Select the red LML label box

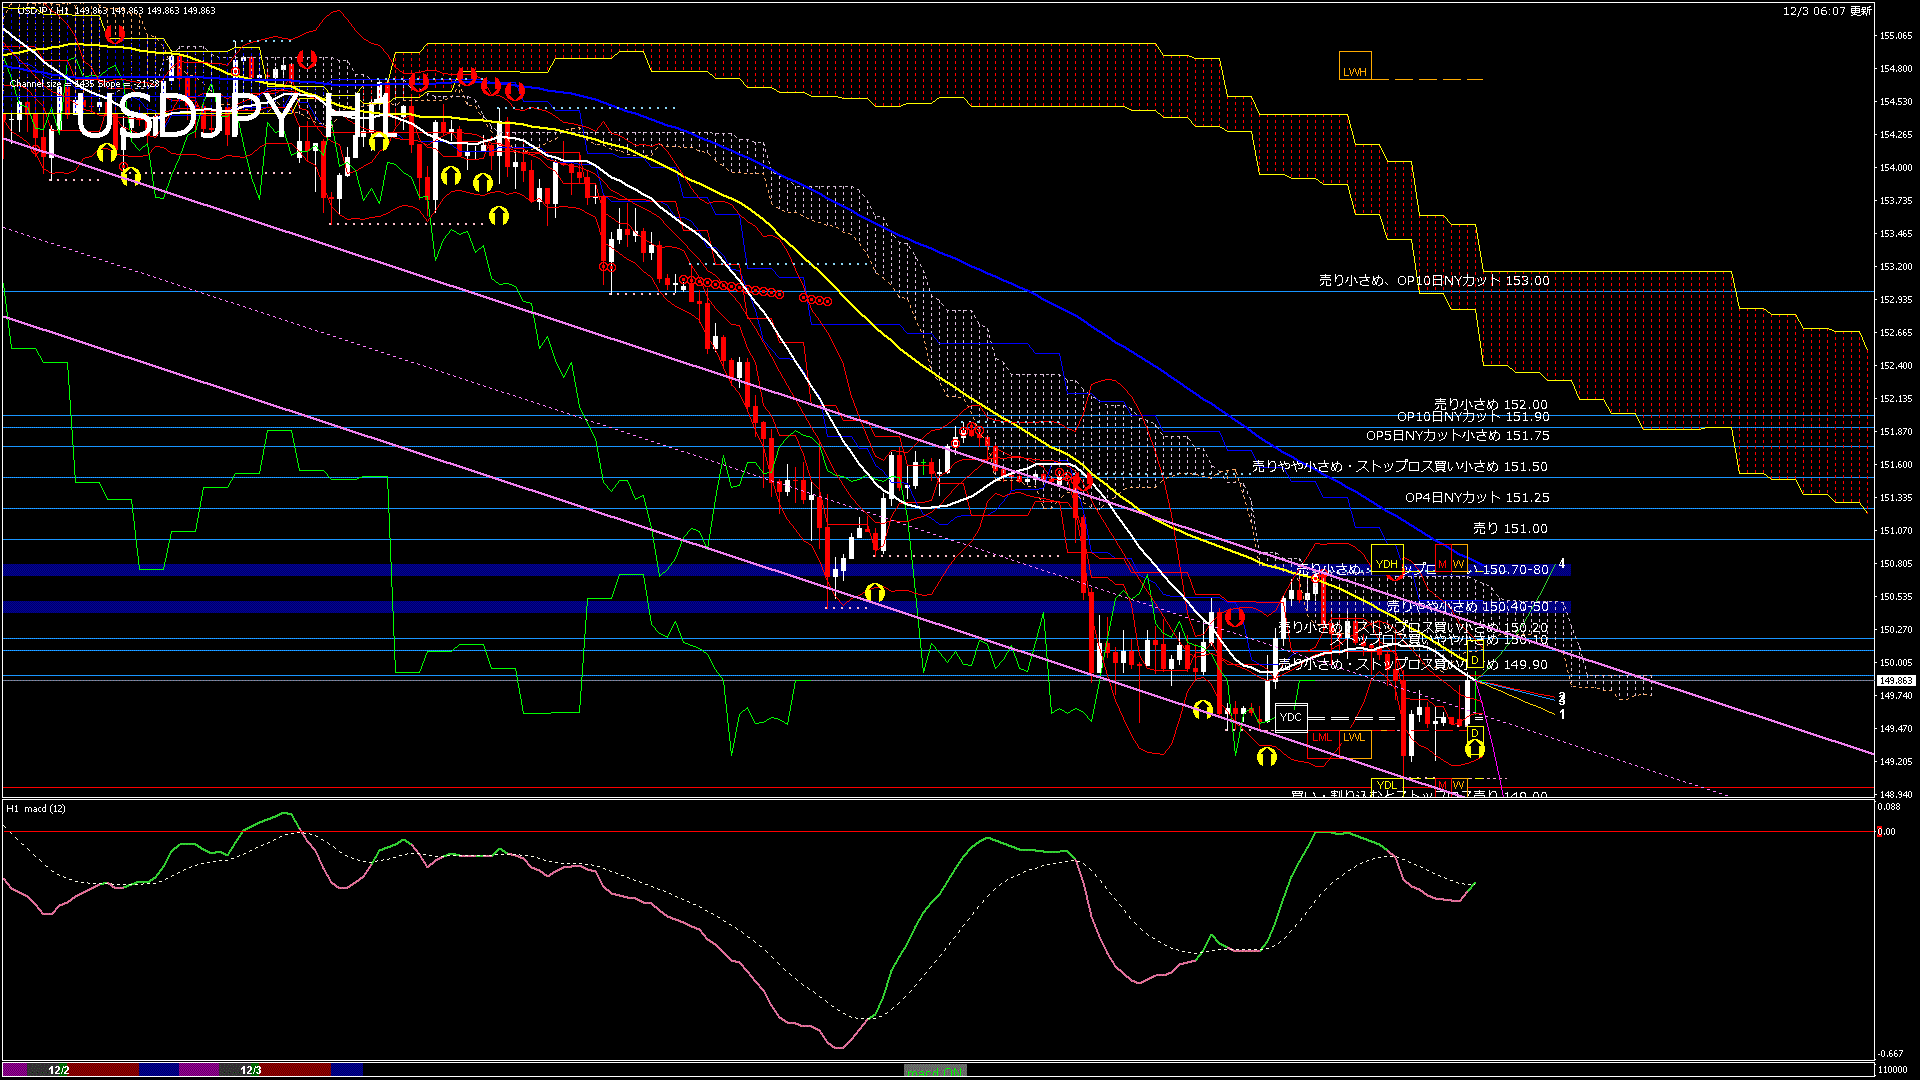click(1322, 744)
